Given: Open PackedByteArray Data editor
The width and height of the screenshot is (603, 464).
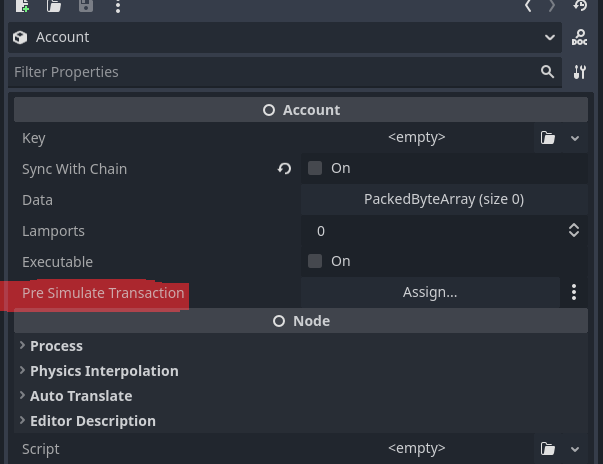Looking at the screenshot, I should pos(444,200).
